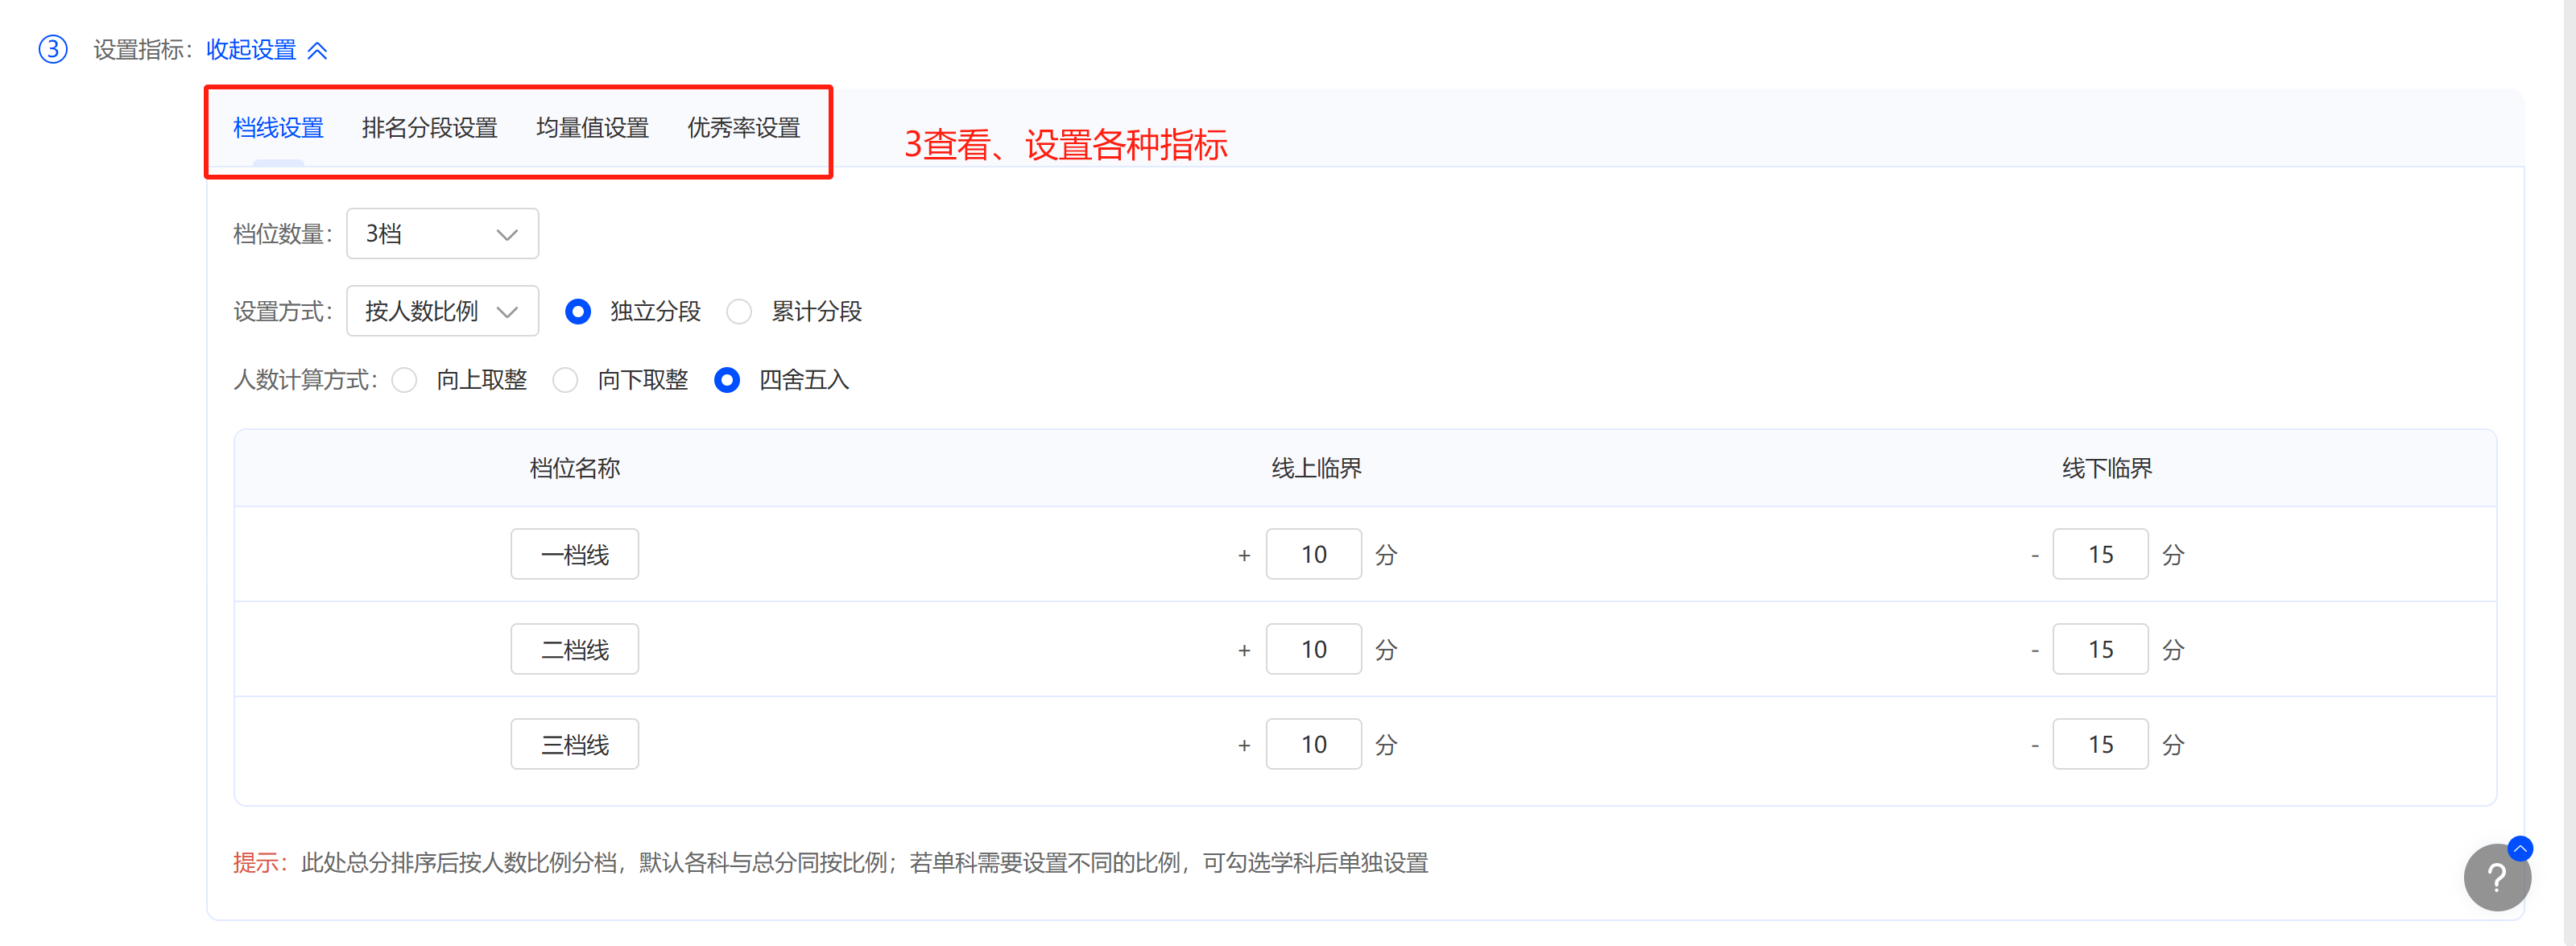Choose 向上取整 rounding method

pyautogui.click(x=404, y=380)
